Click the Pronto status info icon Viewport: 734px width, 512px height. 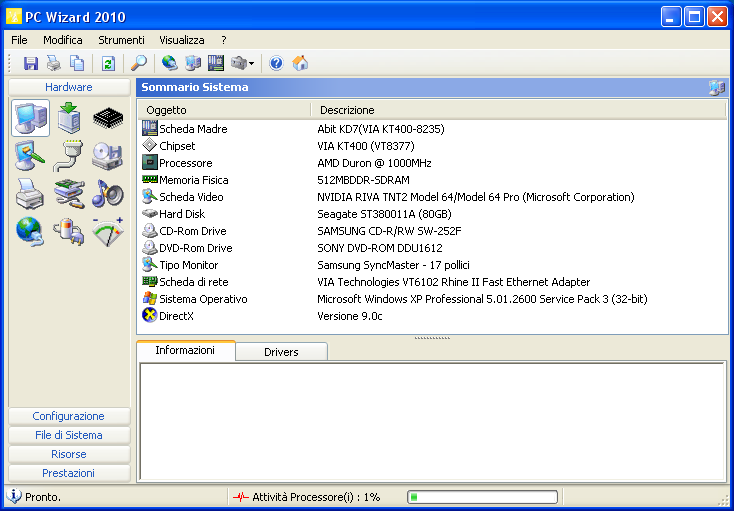coord(15,496)
